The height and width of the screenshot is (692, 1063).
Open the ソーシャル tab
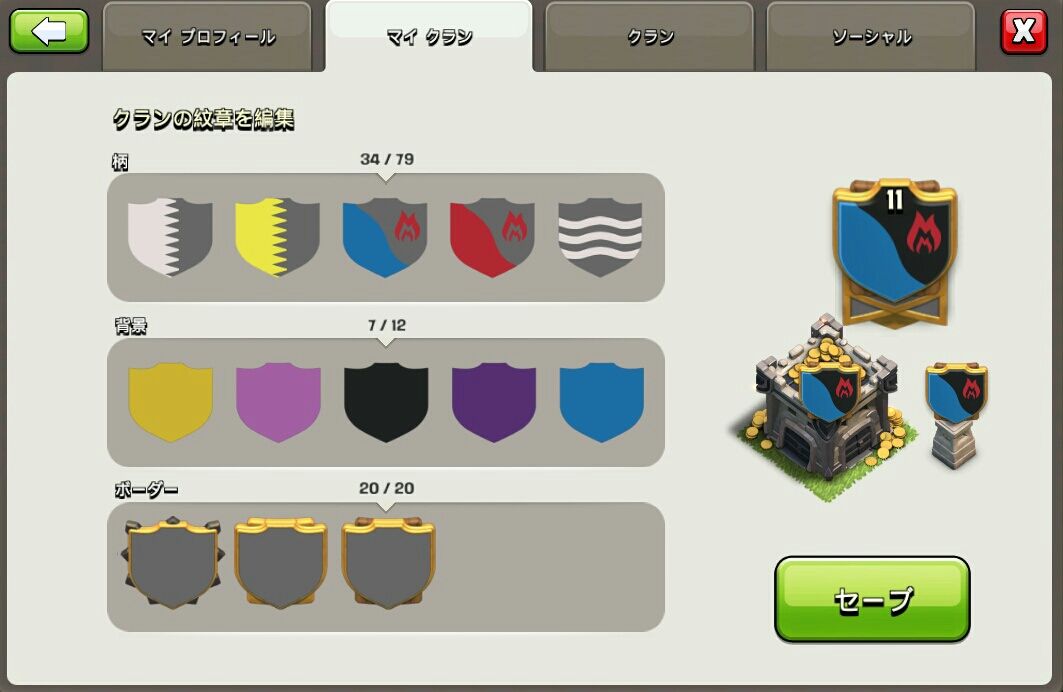871,37
